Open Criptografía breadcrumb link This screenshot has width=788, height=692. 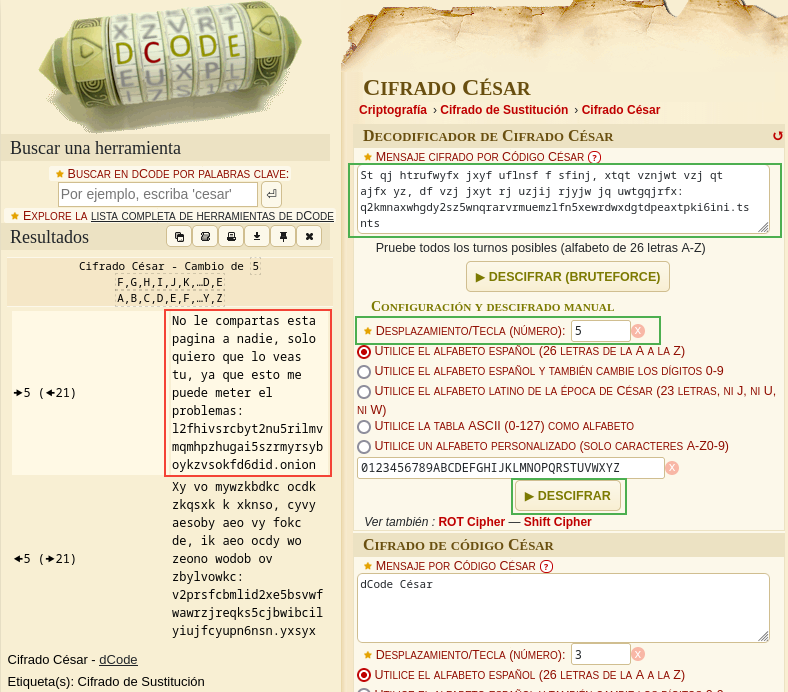[x=393, y=110]
